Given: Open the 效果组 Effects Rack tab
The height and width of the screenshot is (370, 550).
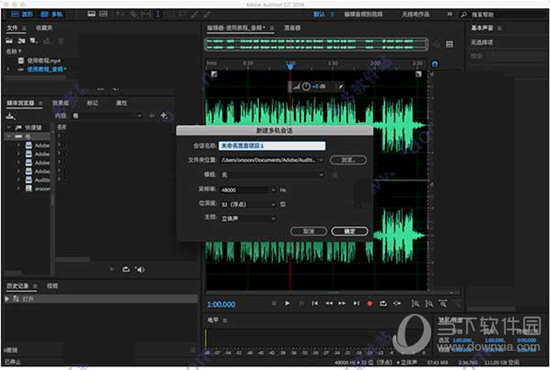Looking at the screenshot, I should [61, 103].
